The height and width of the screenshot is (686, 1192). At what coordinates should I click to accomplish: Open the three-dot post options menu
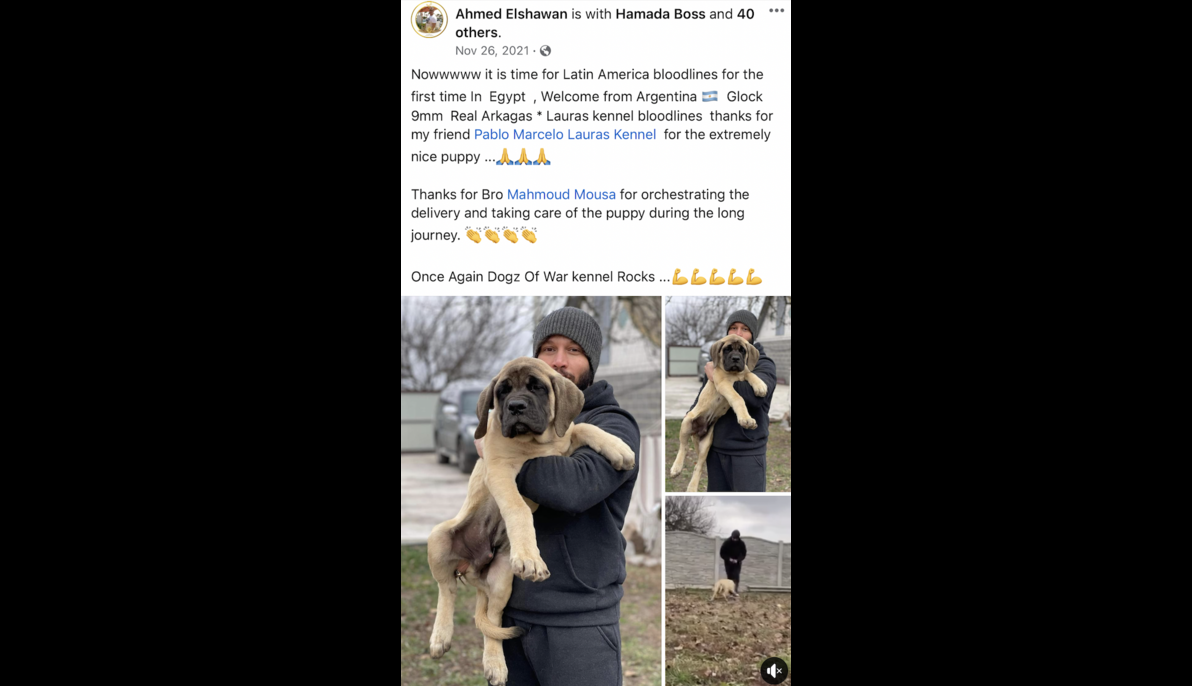pyautogui.click(x=776, y=11)
